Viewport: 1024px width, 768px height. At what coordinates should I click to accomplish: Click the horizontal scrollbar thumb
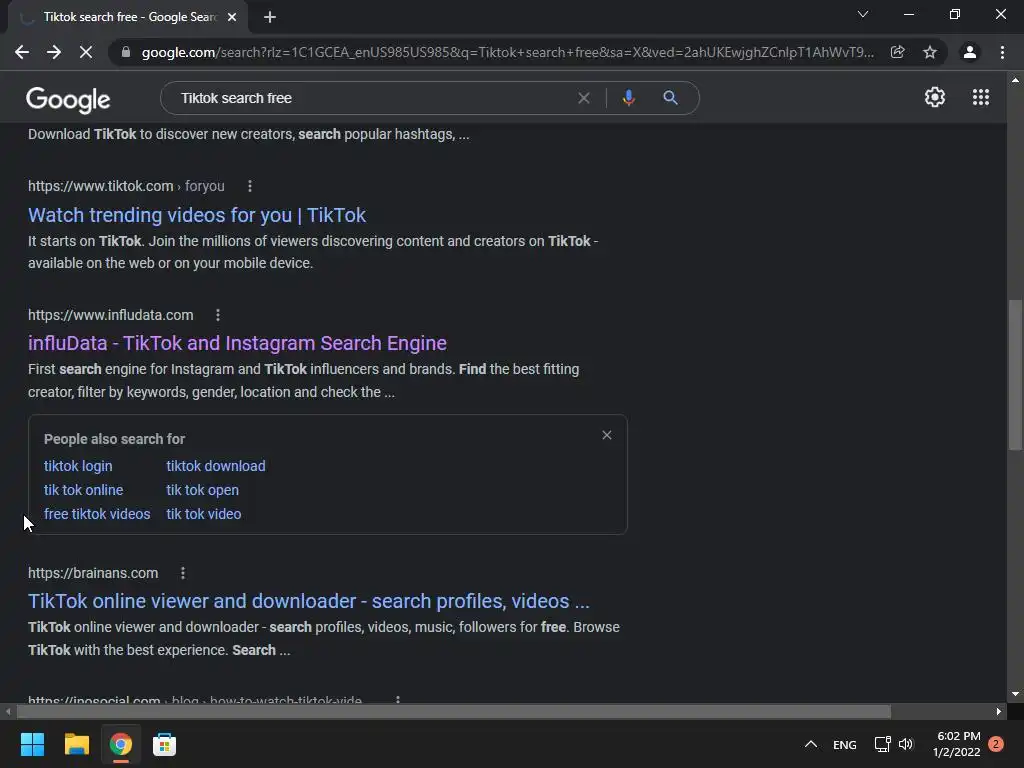pyautogui.click(x=454, y=711)
